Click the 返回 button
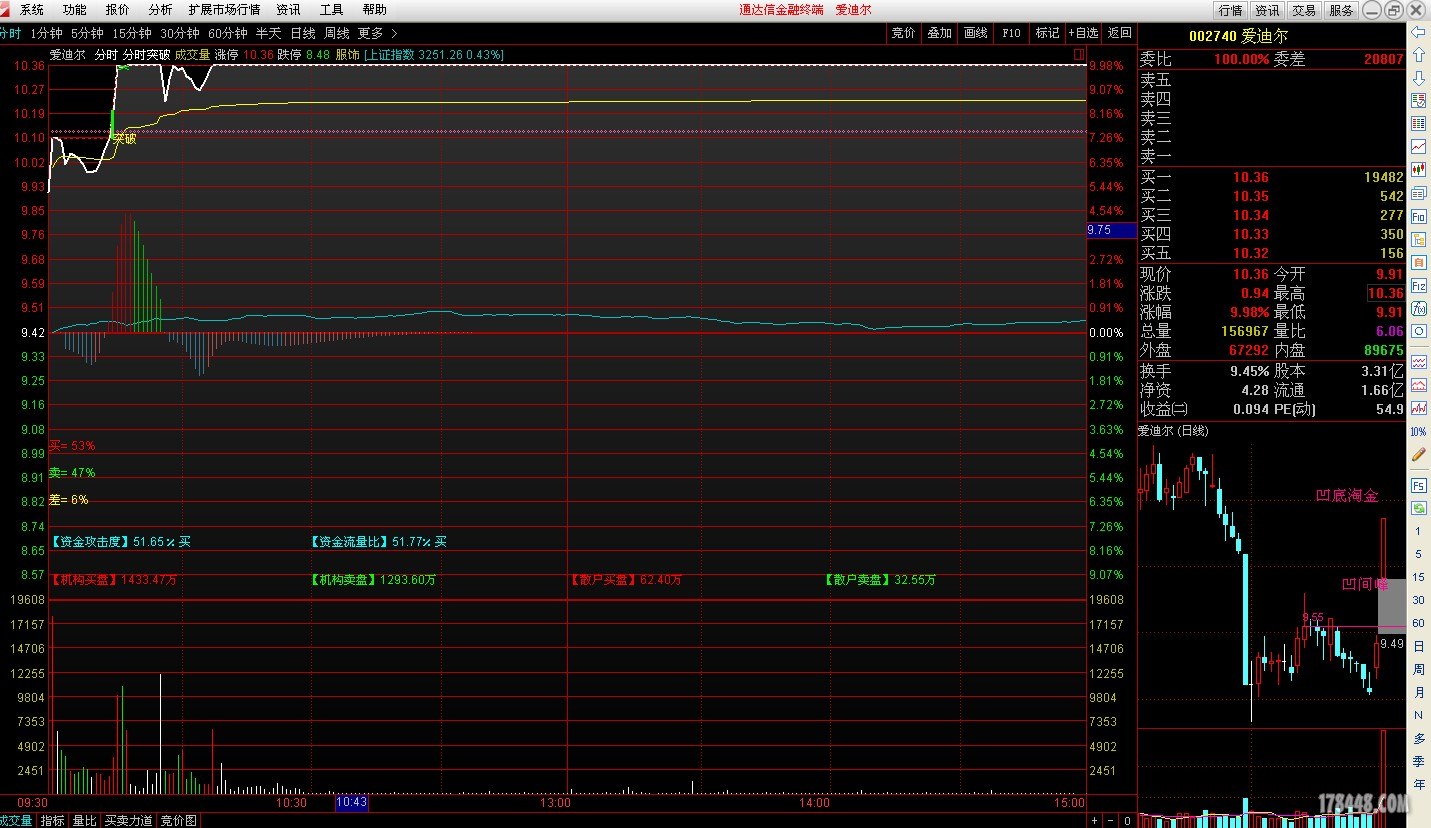This screenshot has height=828, width=1431. coord(1120,33)
